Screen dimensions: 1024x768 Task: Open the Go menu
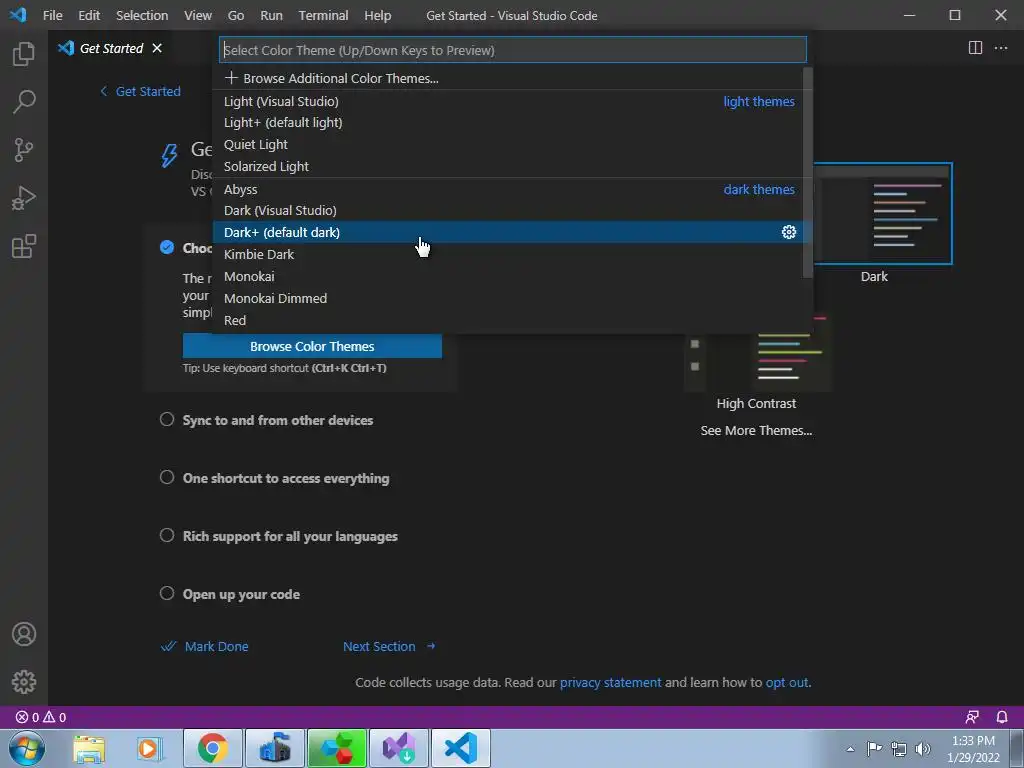236,15
